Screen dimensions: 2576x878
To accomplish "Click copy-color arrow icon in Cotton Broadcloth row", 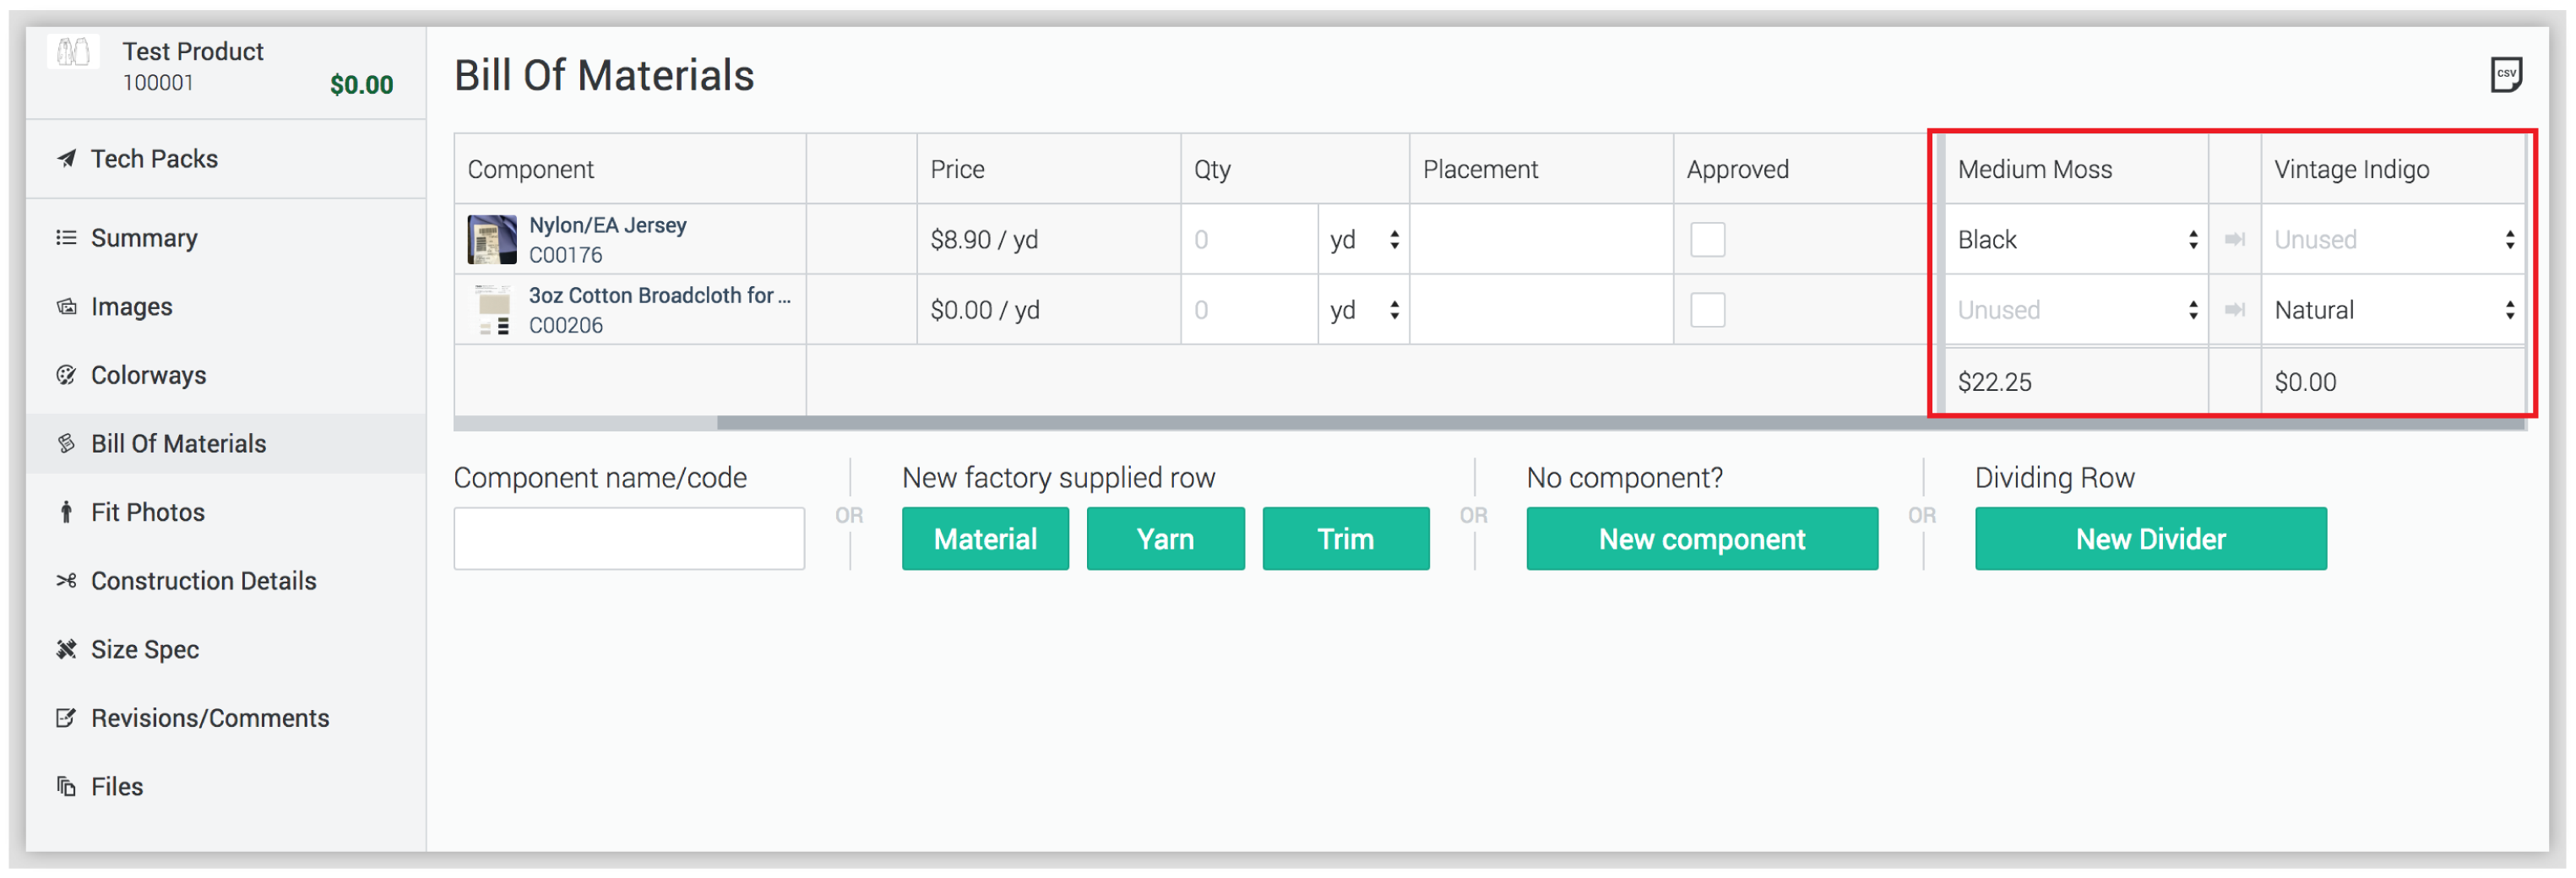I will [x=2234, y=310].
